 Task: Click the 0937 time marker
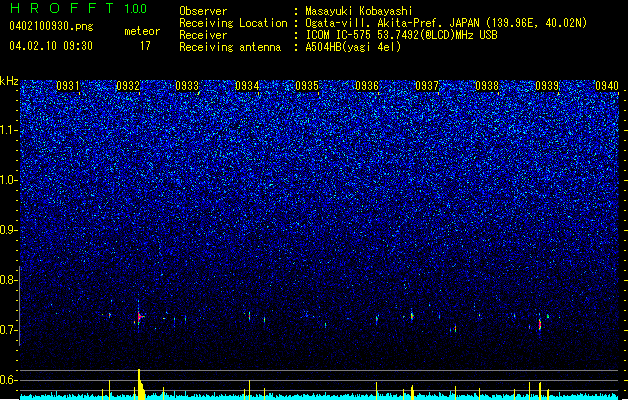click(427, 86)
